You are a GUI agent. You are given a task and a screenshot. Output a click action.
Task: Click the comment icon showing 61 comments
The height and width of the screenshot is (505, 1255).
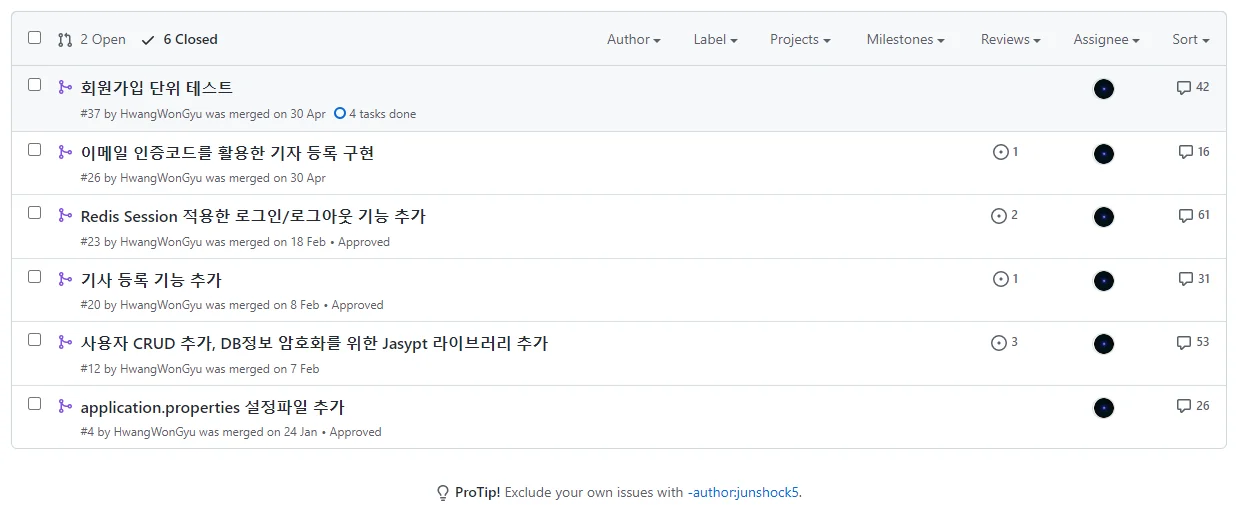coord(1185,216)
